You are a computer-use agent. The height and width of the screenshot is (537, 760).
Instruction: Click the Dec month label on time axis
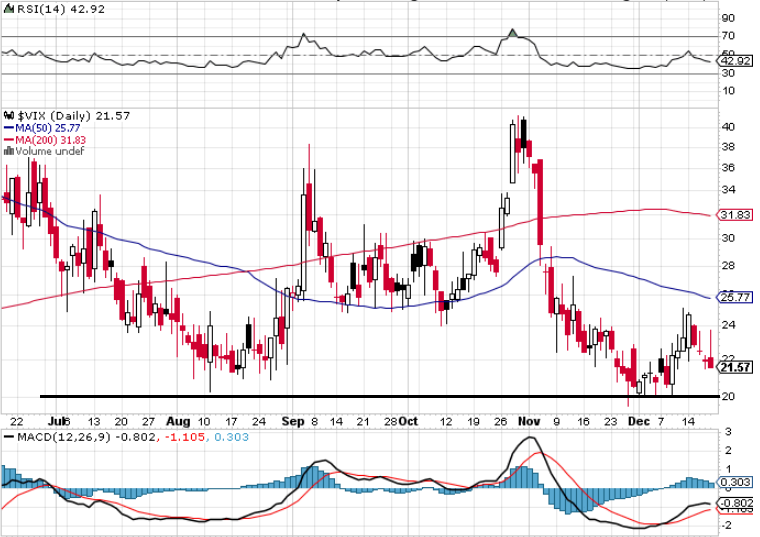pyautogui.click(x=639, y=421)
